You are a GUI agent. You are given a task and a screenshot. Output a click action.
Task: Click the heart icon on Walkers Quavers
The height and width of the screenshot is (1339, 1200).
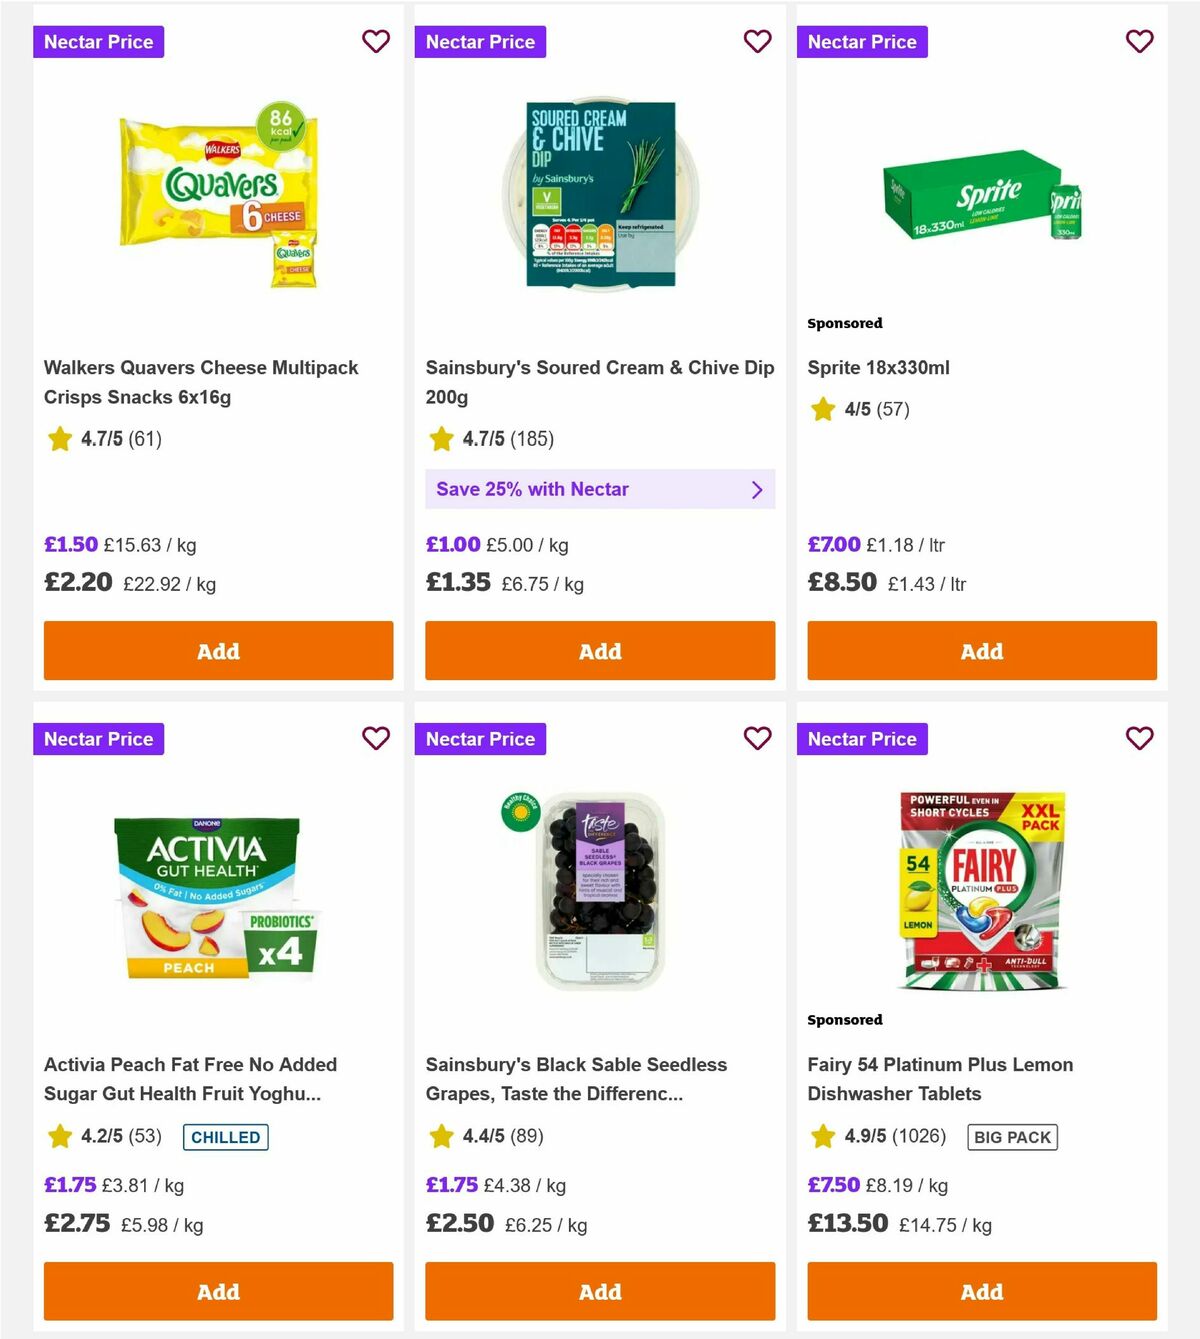coord(376,42)
